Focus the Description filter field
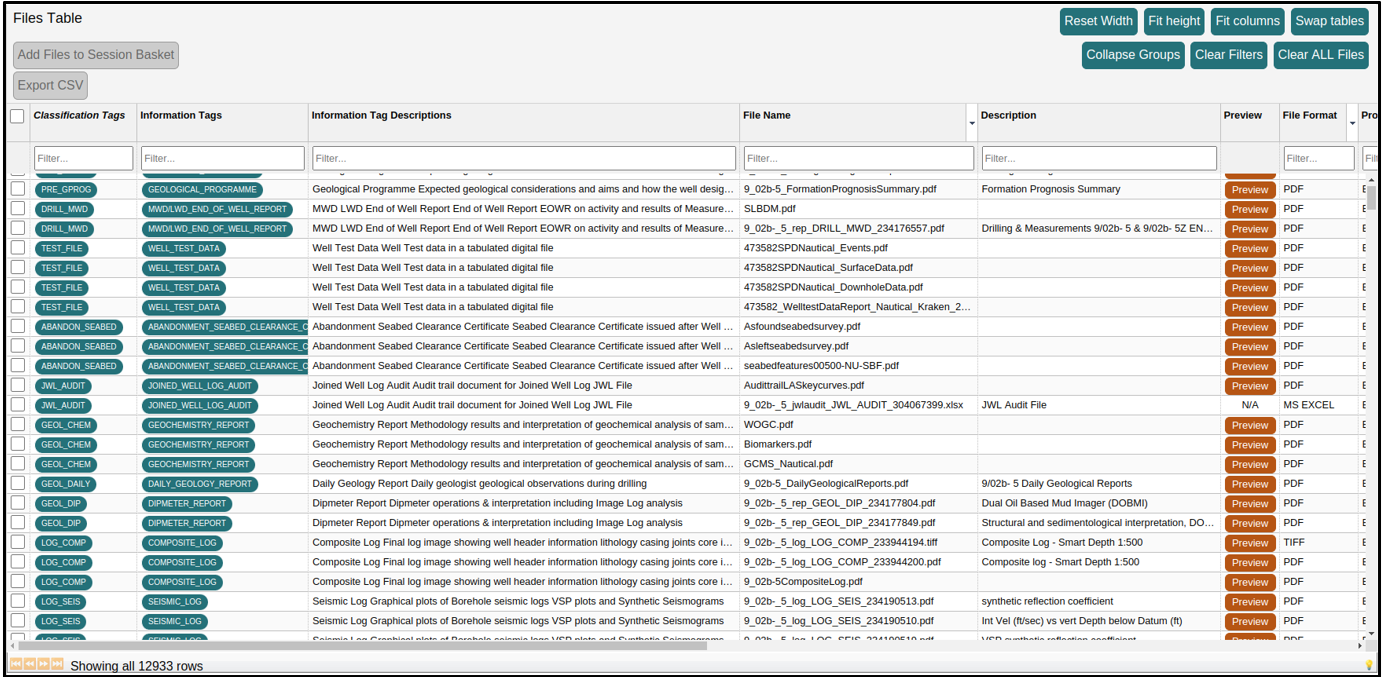1382x677 pixels. [1099, 158]
